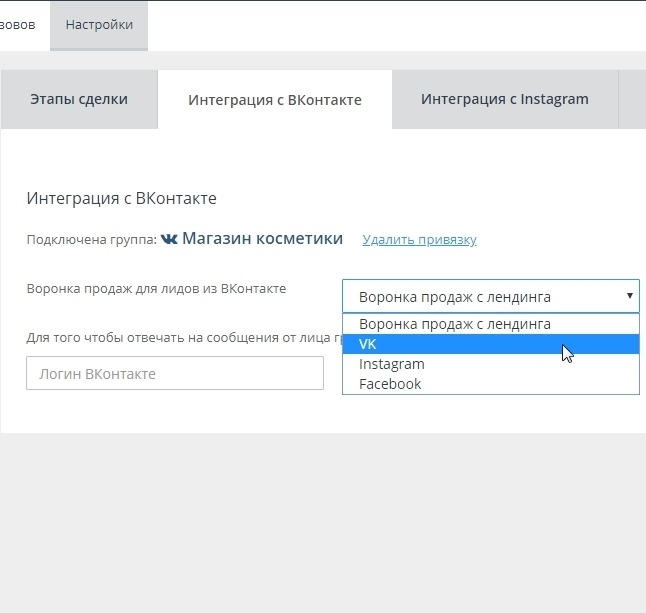
Task: Click the Удалить привязку link
Action: [x=419, y=239]
